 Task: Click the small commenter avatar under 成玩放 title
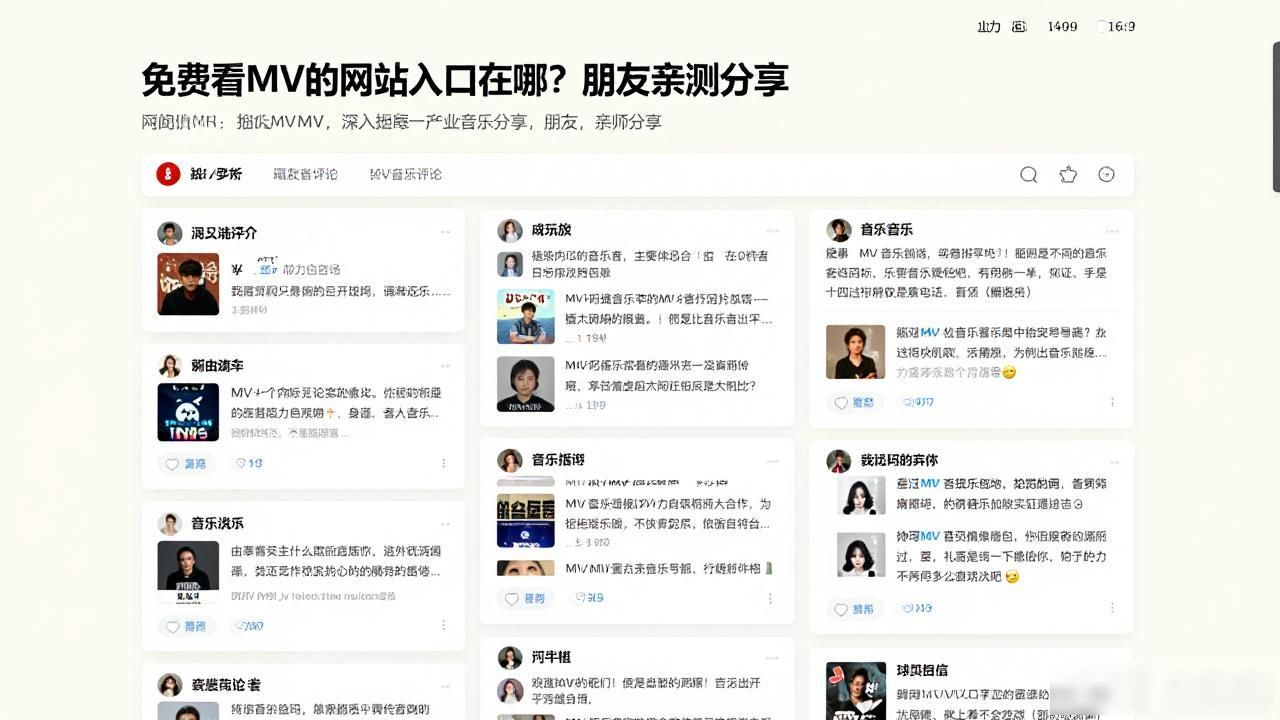click(510, 264)
